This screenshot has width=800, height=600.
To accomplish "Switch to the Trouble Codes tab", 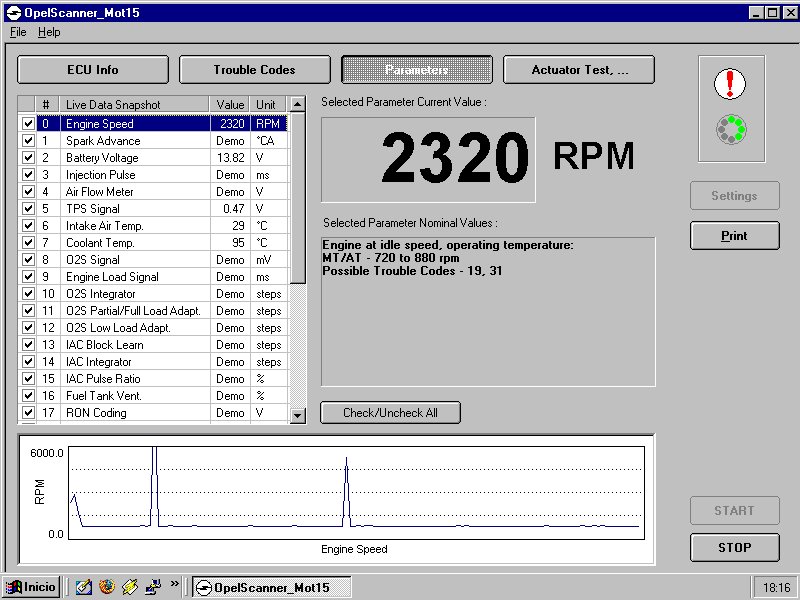I will point(255,69).
